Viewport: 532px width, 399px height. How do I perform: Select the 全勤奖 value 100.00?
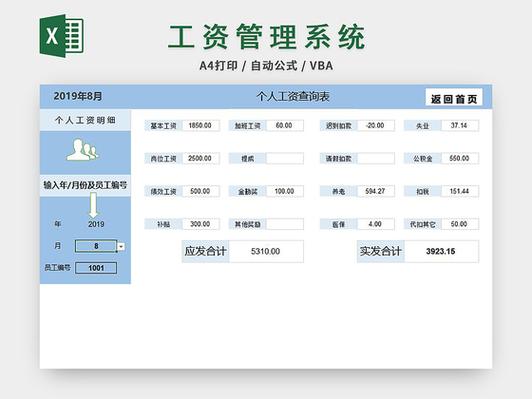285,191
